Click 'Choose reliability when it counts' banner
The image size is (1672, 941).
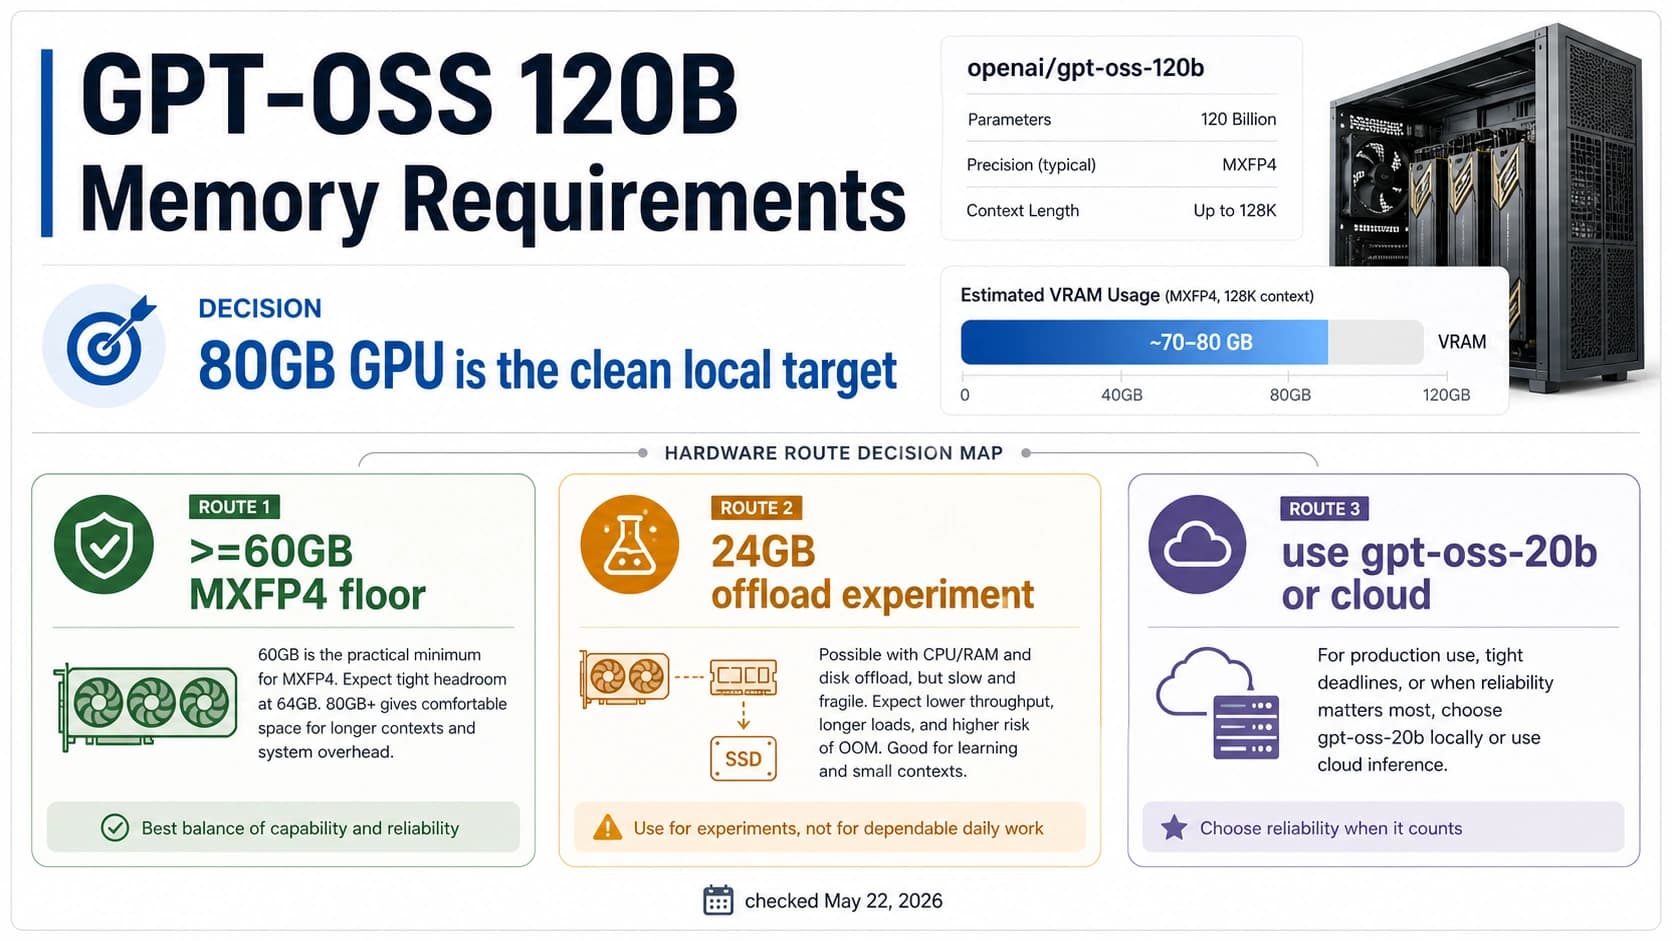pyautogui.click(x=1383, y=827)
